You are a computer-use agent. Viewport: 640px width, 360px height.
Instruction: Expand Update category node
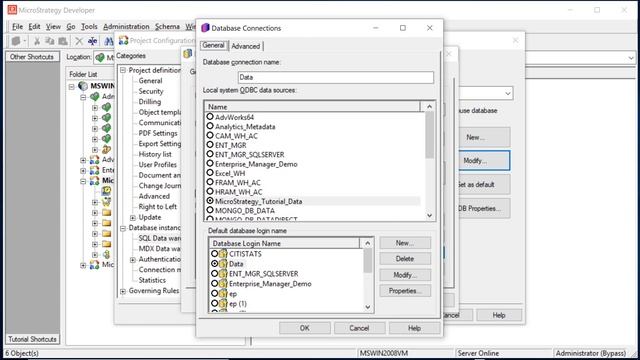(133, 218)
